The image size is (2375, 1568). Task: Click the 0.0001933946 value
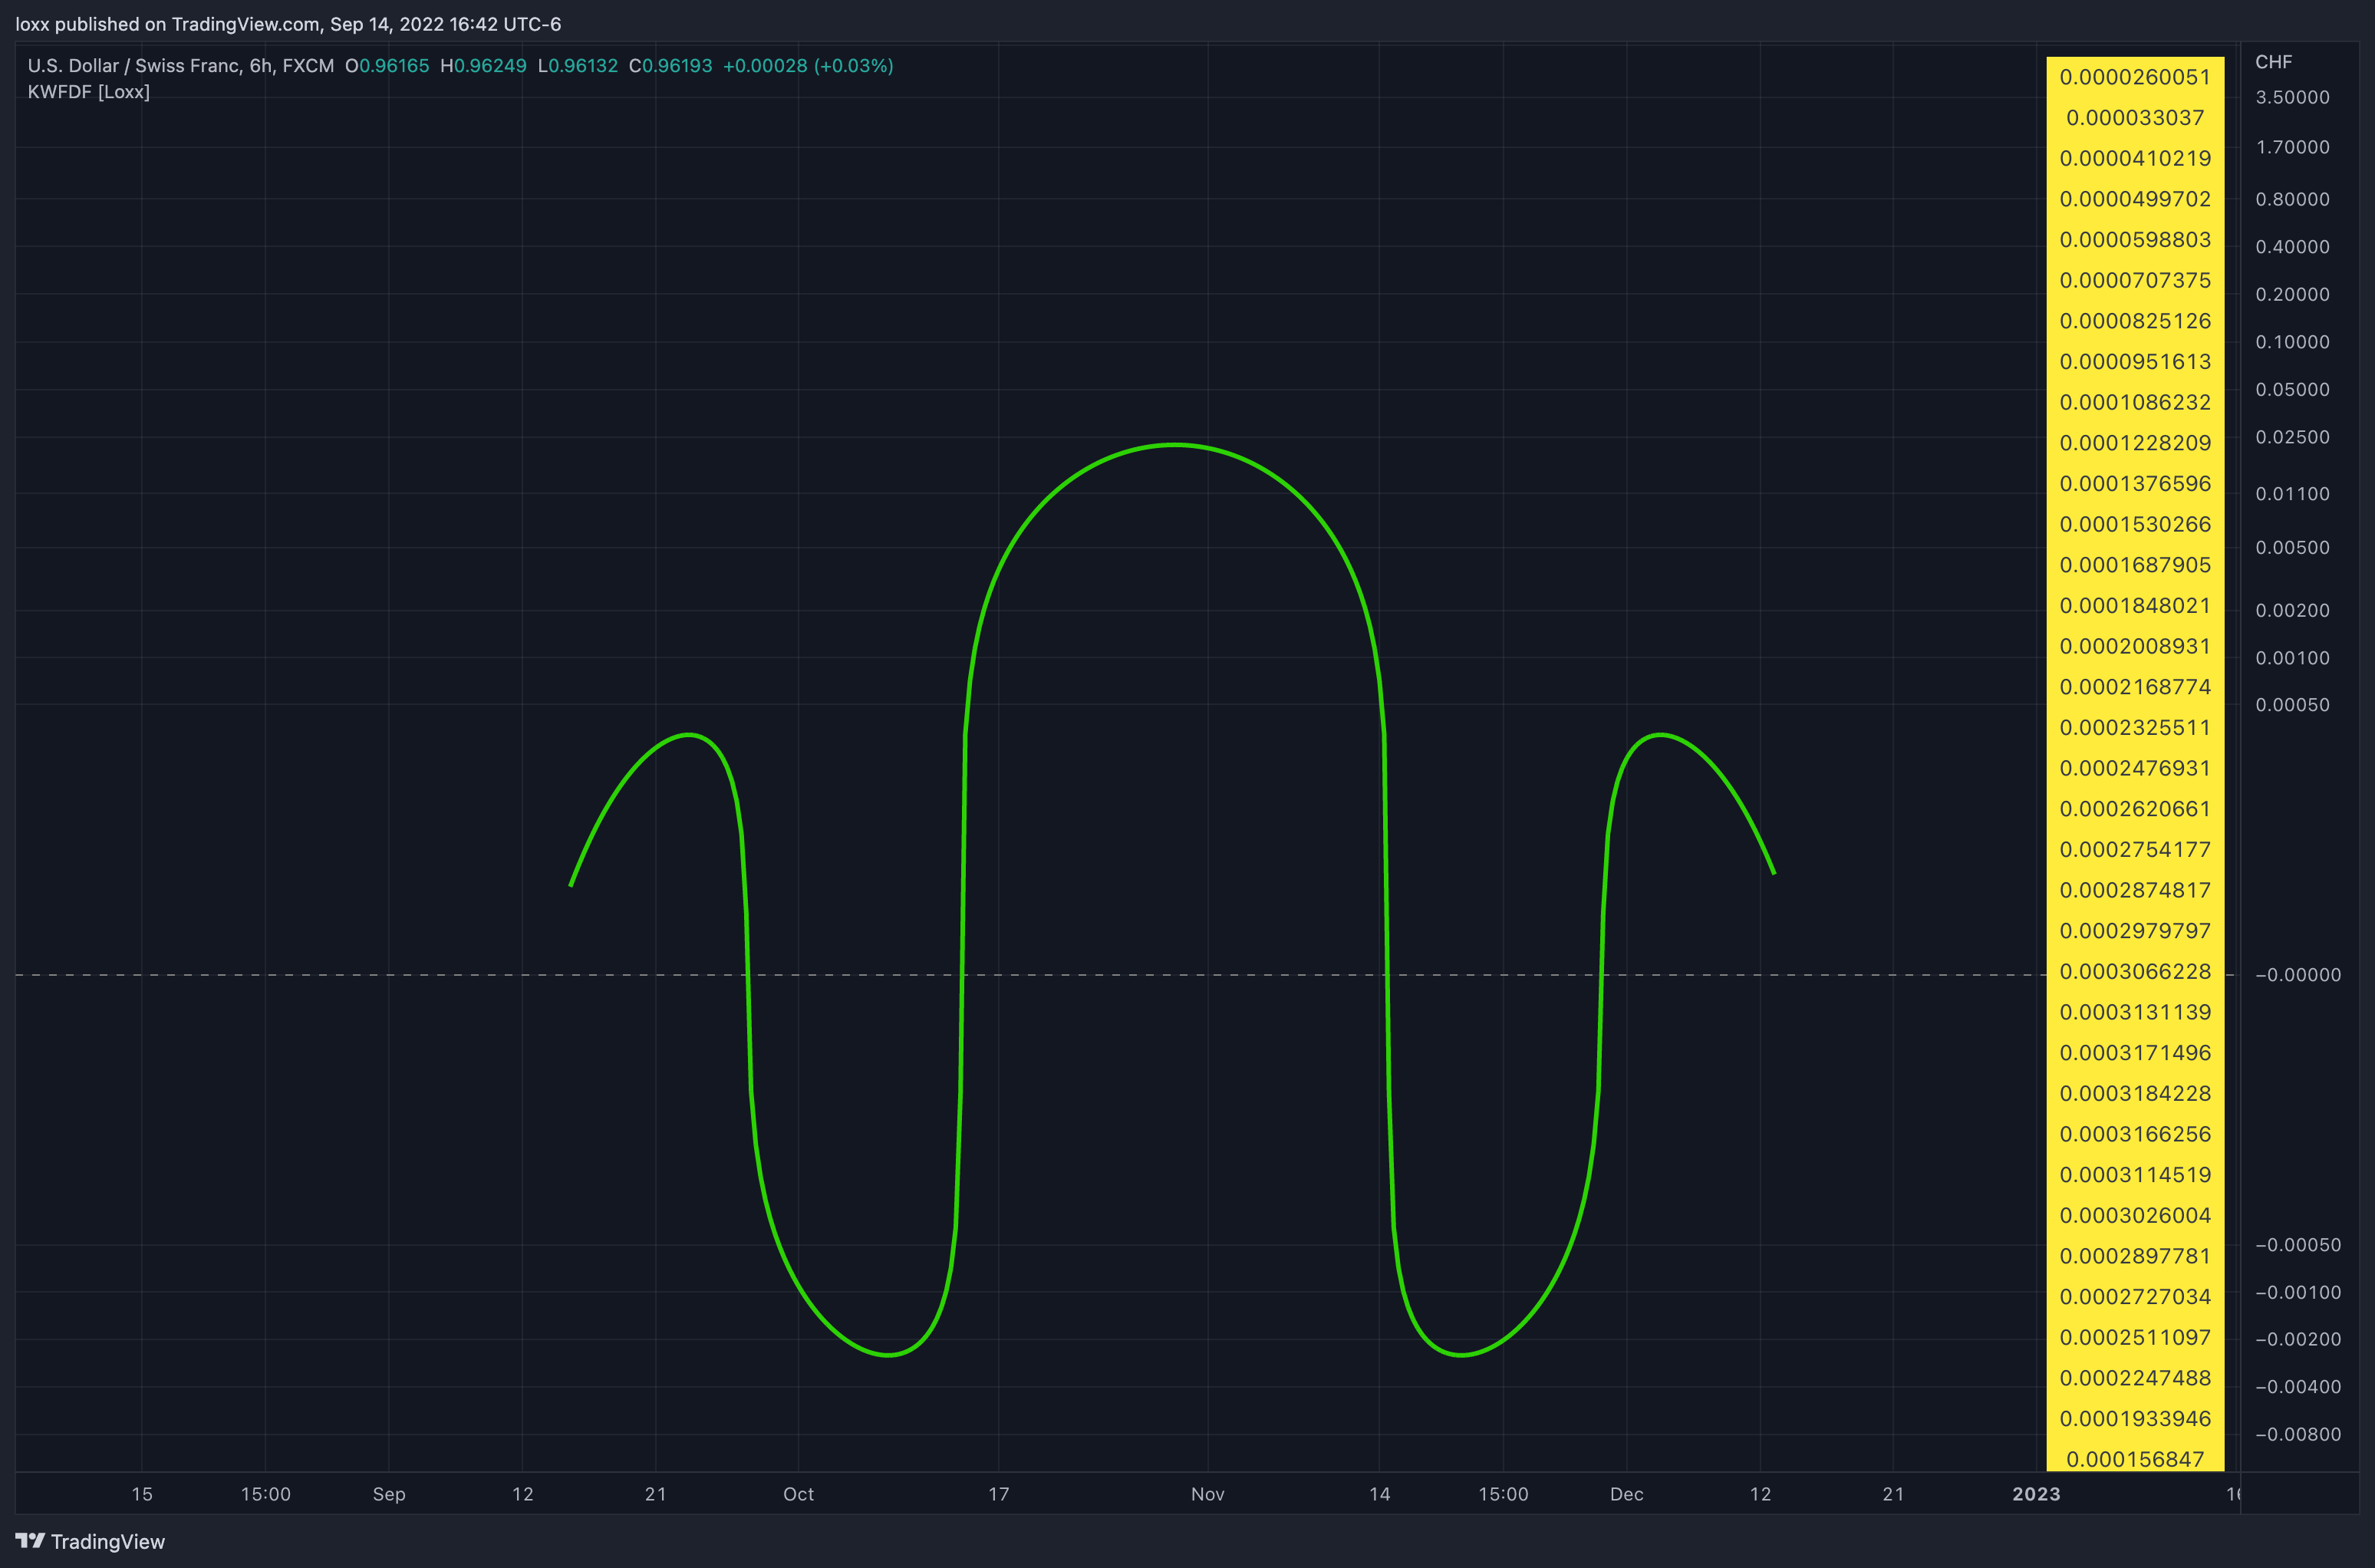tap(2135, 1419)
